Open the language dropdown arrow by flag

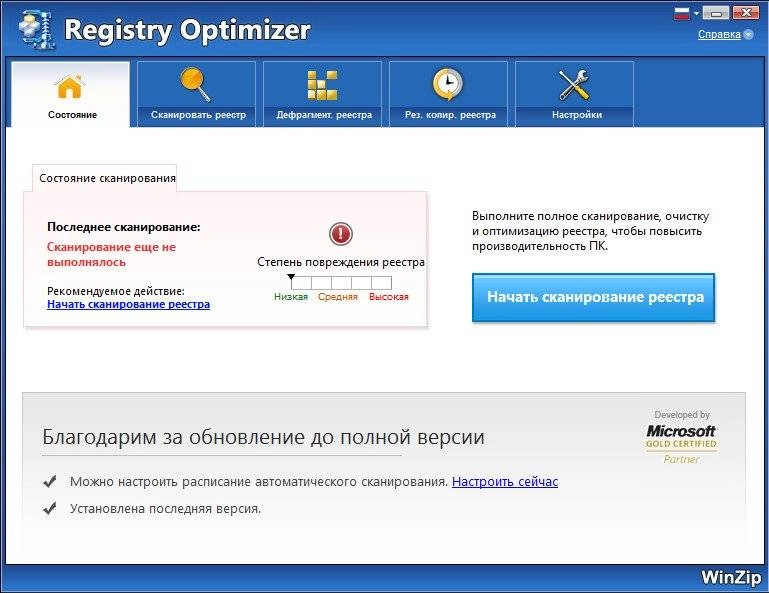click(696, 14)
